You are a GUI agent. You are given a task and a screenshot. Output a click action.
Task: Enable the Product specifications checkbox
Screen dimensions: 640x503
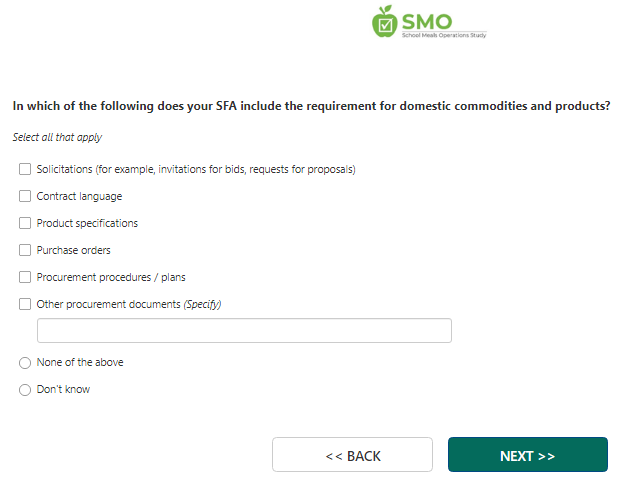pyautogui.click(x=25, y=223)
